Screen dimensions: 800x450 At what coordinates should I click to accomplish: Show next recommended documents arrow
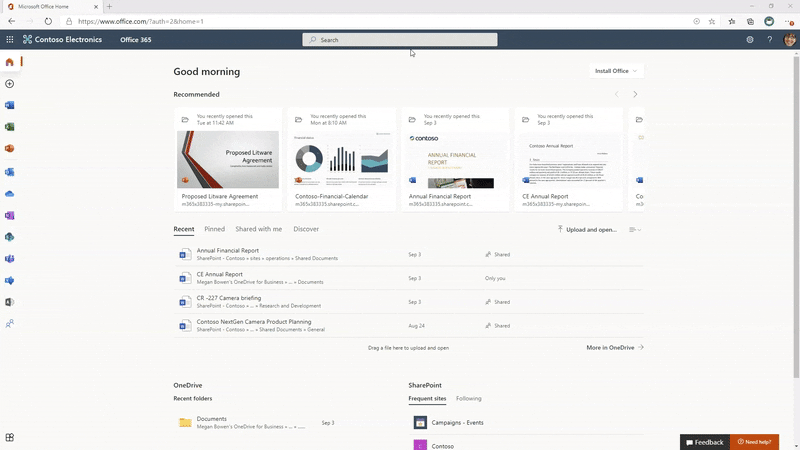pyautogui.click(x=635, y=94)
